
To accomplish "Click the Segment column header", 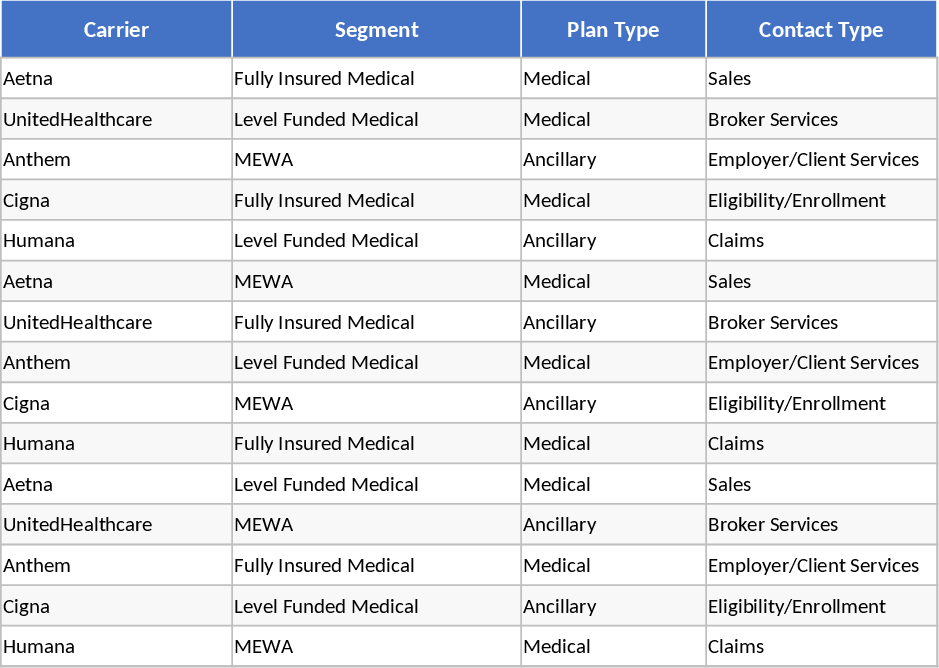I will [376, 30].
